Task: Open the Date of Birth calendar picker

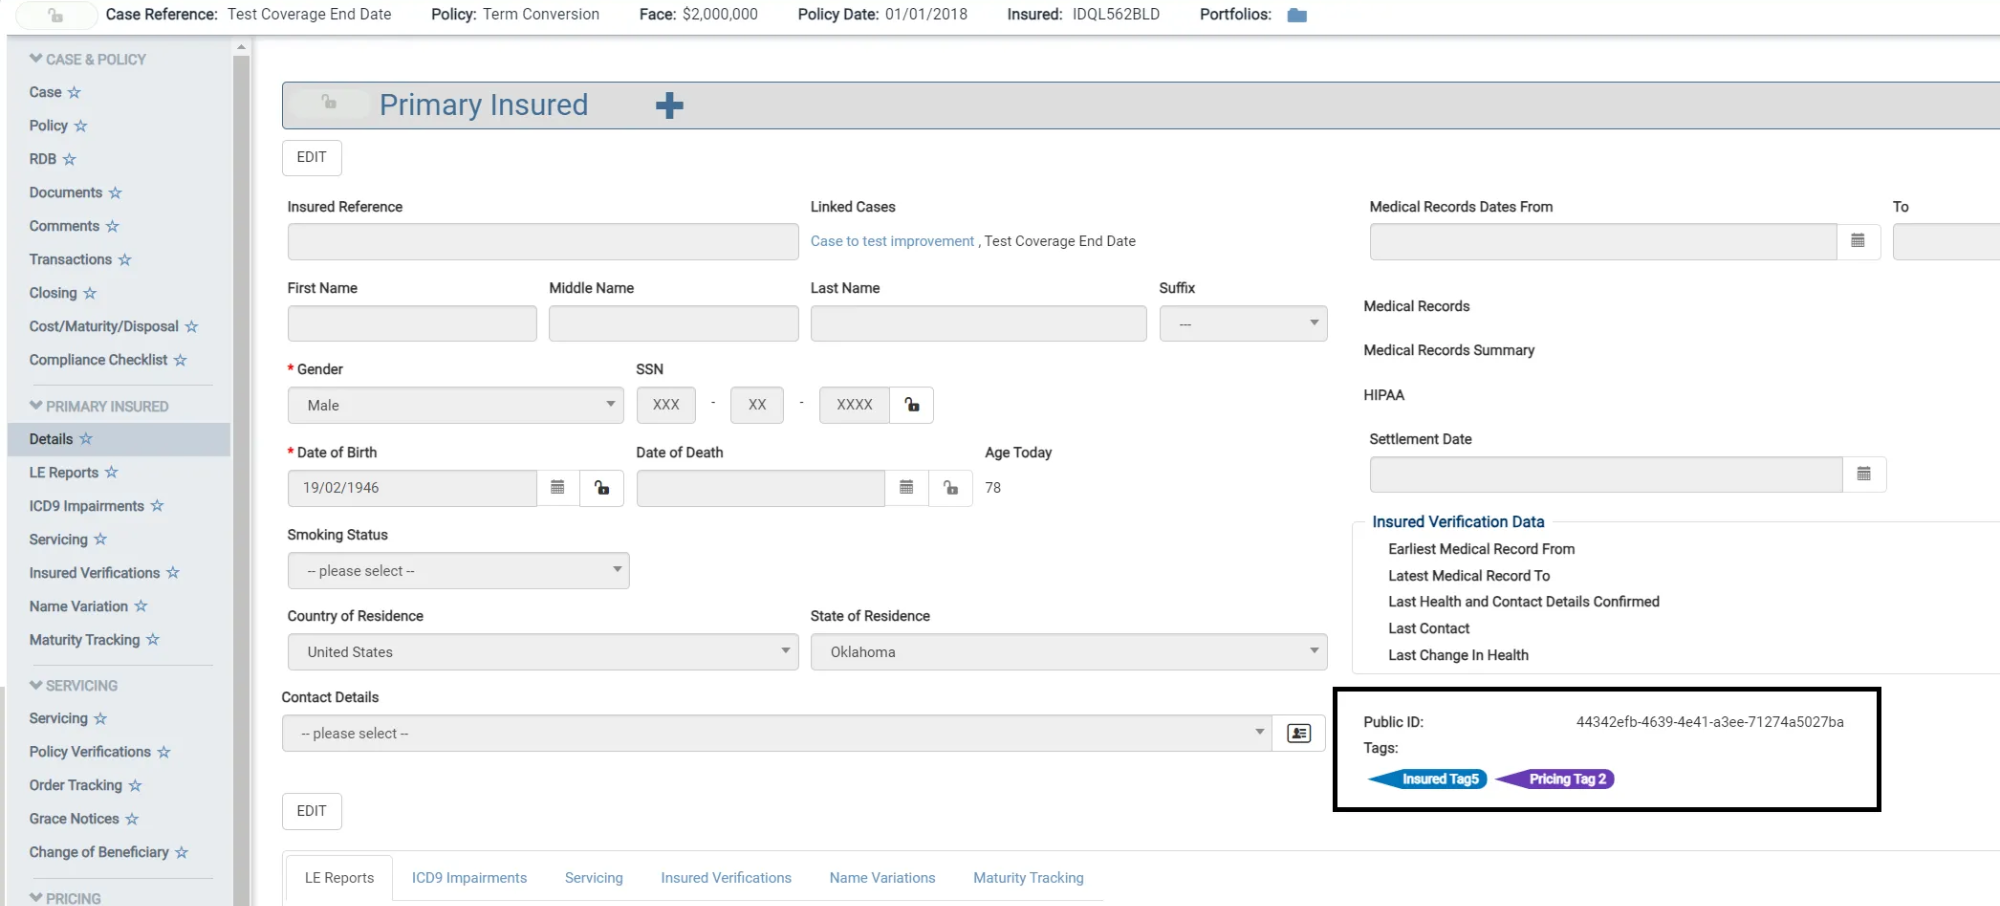Action: pyautogui.click(x=558, y=488)
